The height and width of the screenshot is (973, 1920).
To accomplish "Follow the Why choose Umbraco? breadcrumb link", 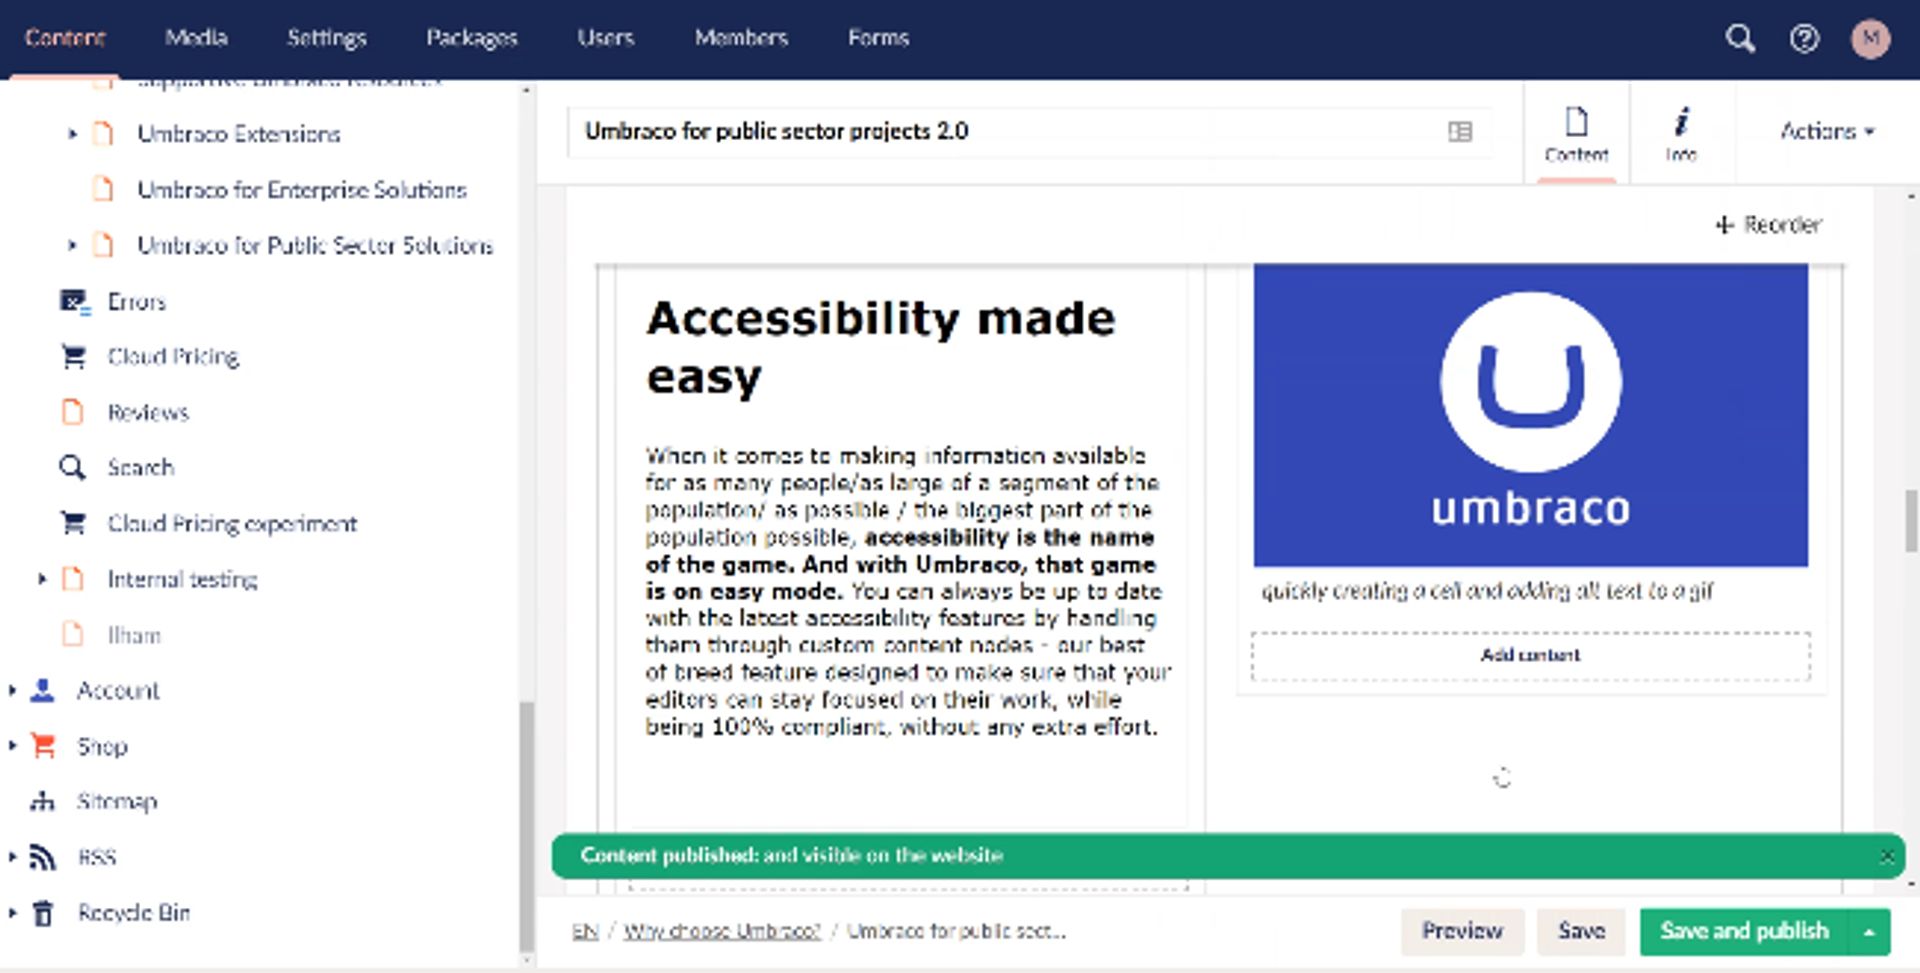I will [723, 931].
